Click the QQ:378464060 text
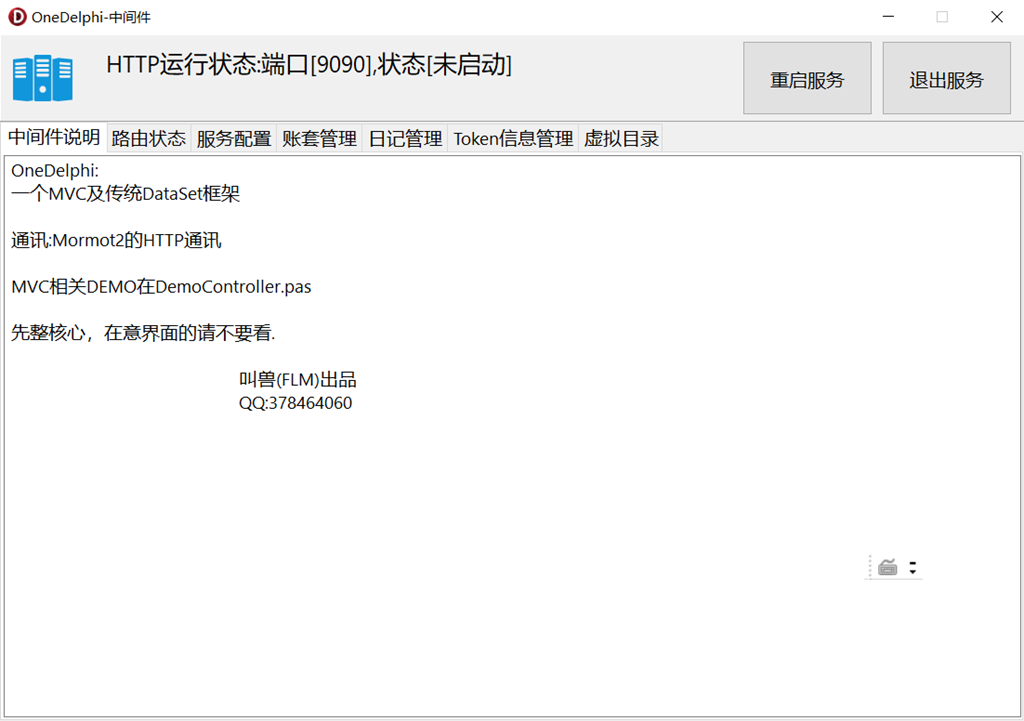Image resolution: width=1024 pixels, height=721 pixels. click(295, 403)
